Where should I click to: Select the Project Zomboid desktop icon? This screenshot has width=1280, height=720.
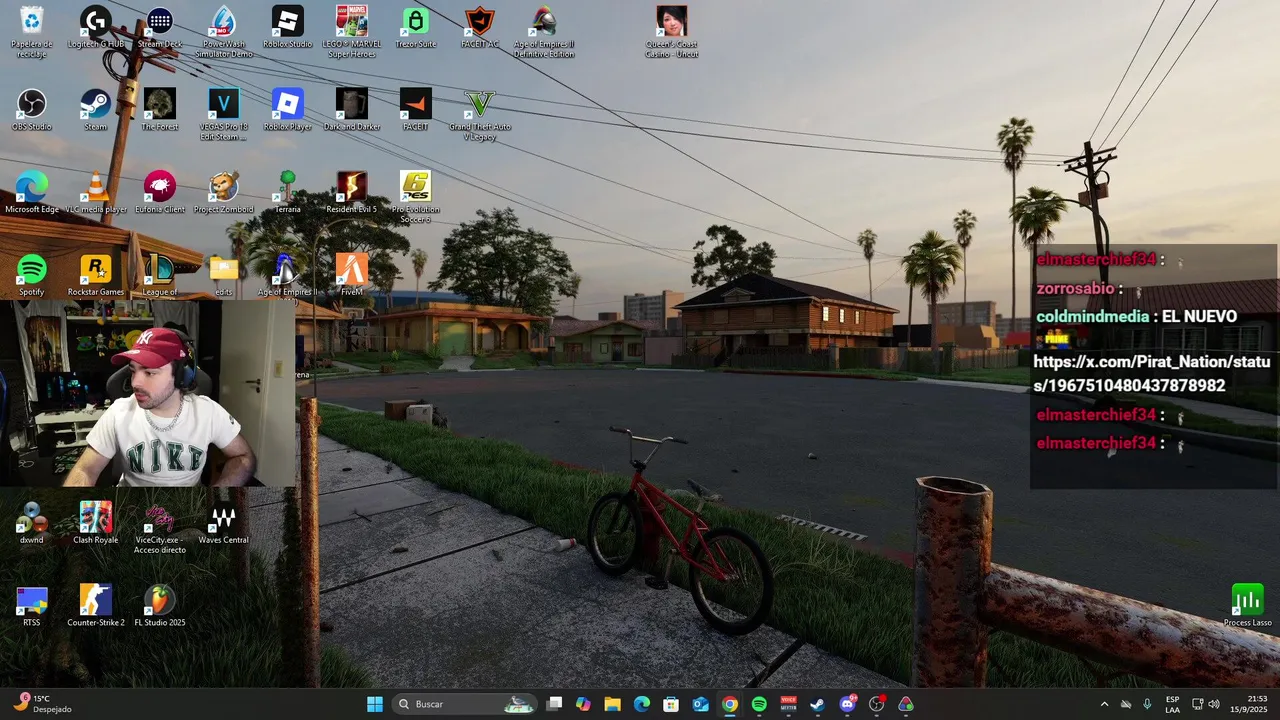point(224,192)
